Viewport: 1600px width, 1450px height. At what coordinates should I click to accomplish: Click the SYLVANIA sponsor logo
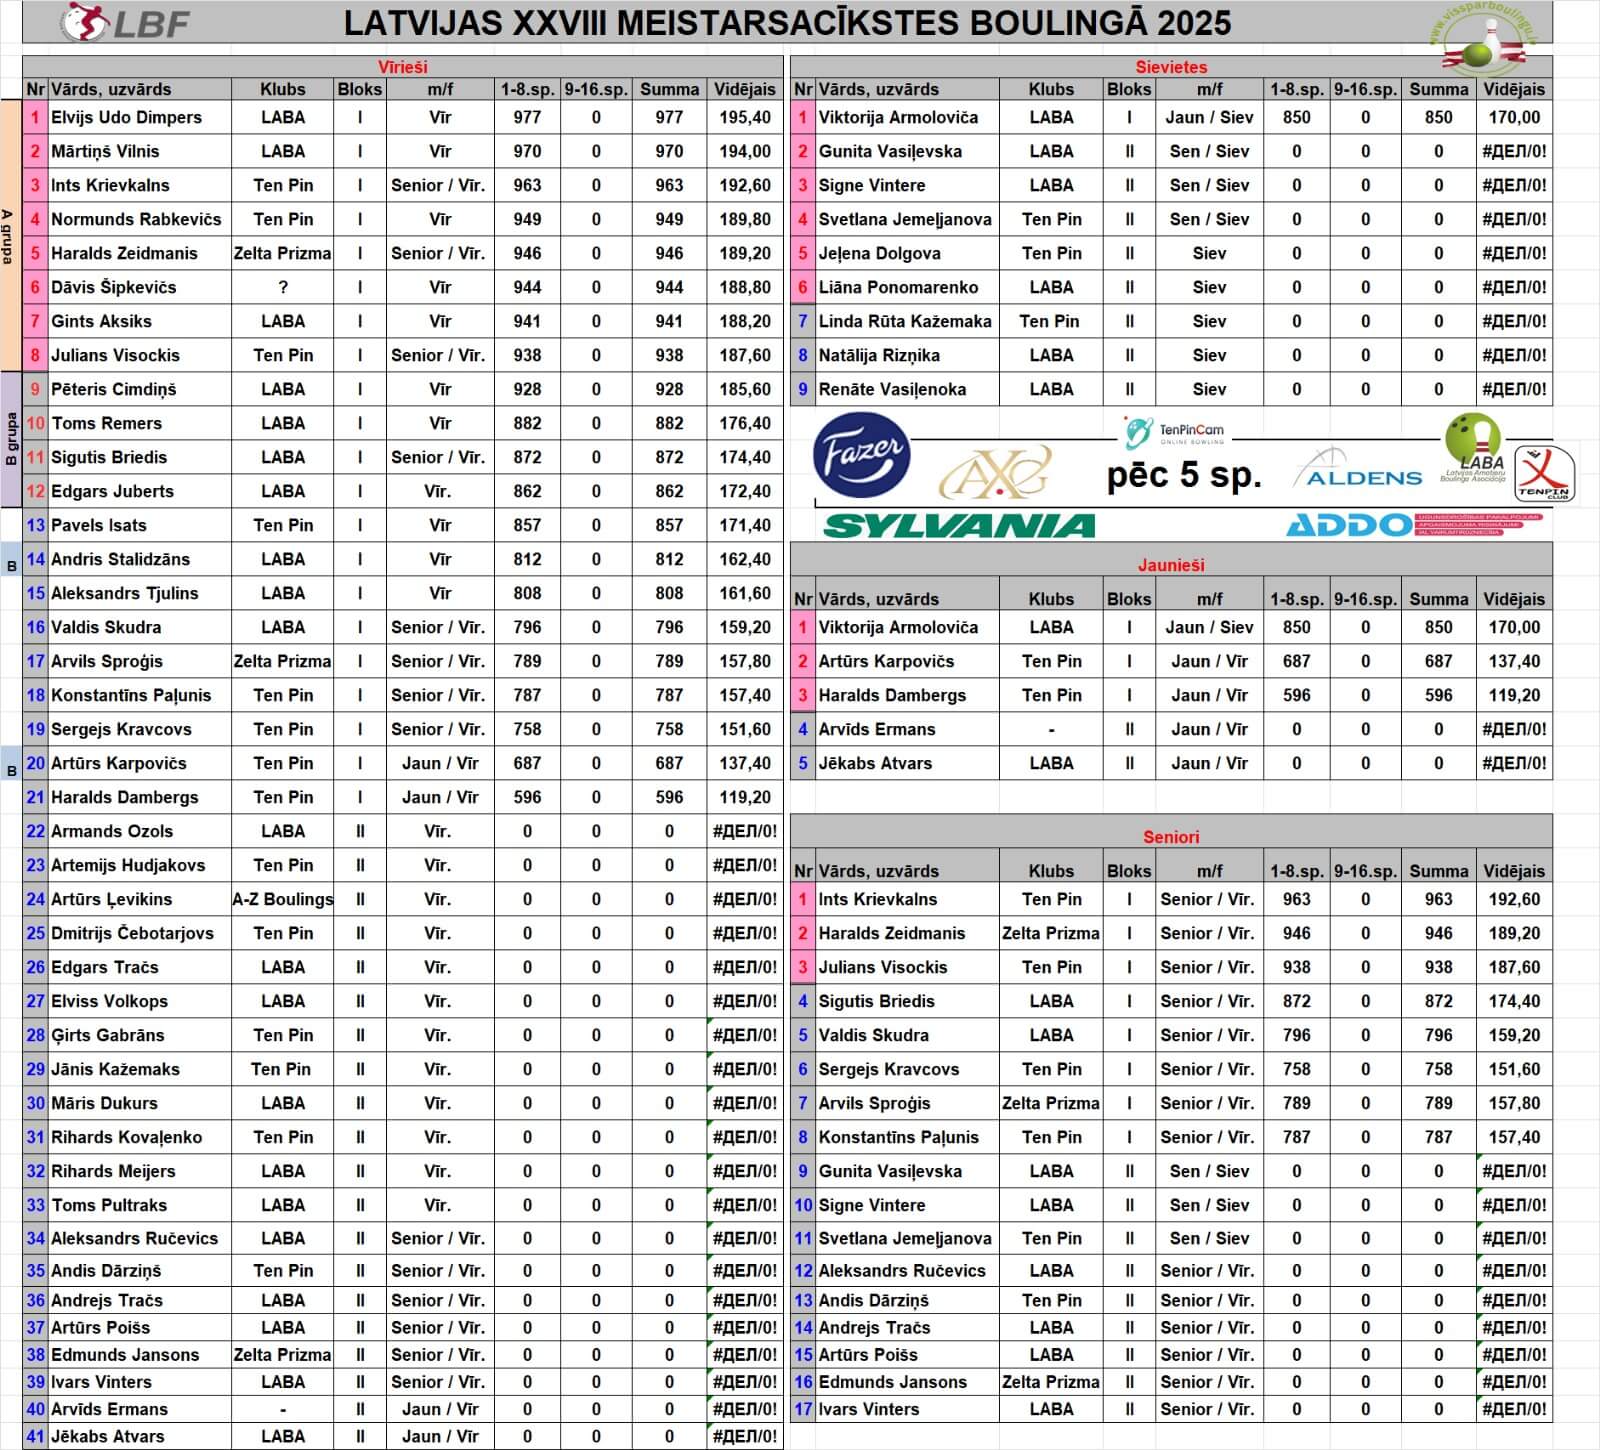[958, 525]
